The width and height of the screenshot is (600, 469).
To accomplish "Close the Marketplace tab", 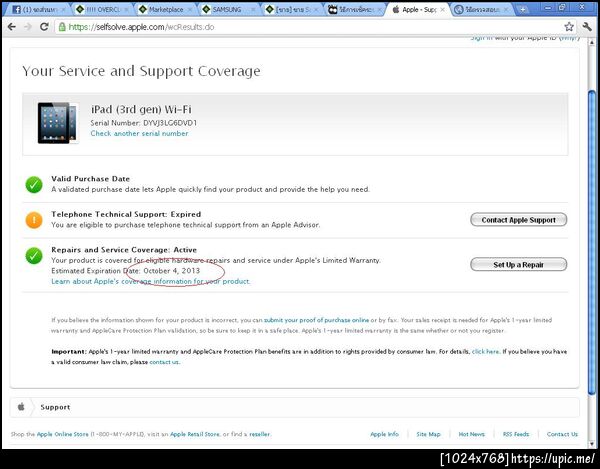I will pyautogui.click(x=189, y=10).
